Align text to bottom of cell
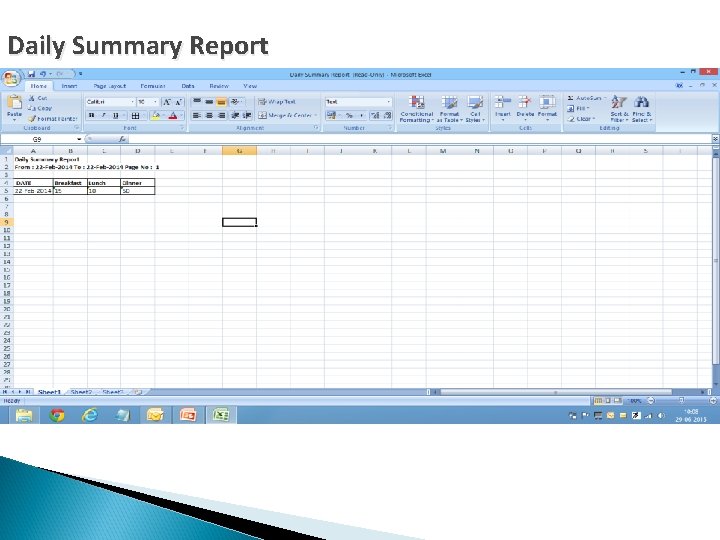This screenshot has height=540, width=720. (221, 101)
